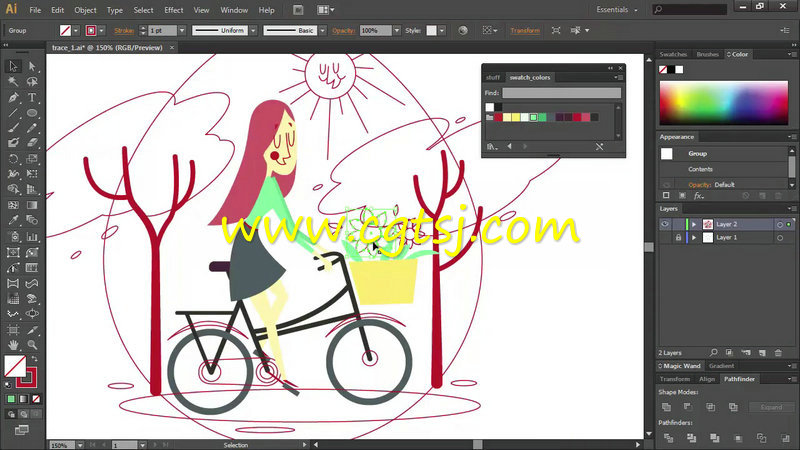Open stroke weight dropdown

[182, 31]
